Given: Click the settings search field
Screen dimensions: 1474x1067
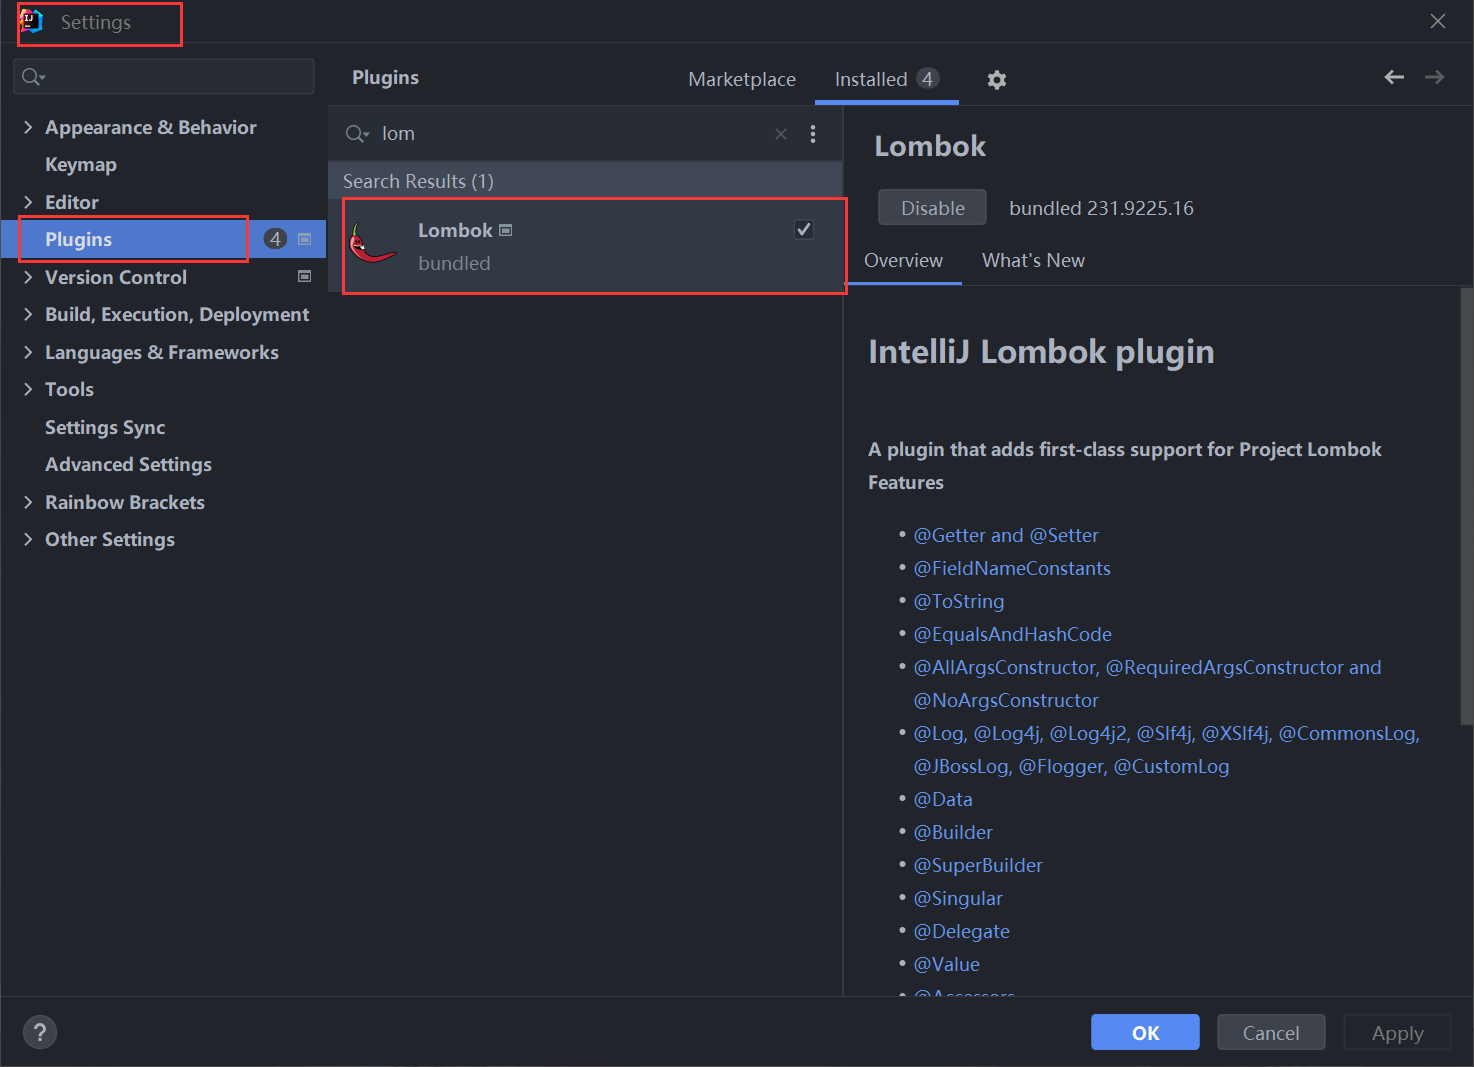Looking at the screenshot, I should [164, 77].
